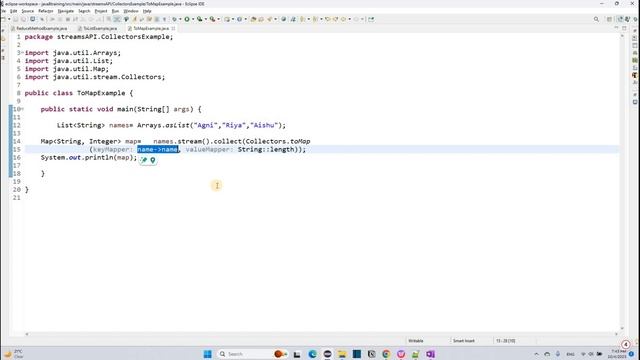Open the Window menu
This screenshot has width=640, height=360.
point(131,11)
